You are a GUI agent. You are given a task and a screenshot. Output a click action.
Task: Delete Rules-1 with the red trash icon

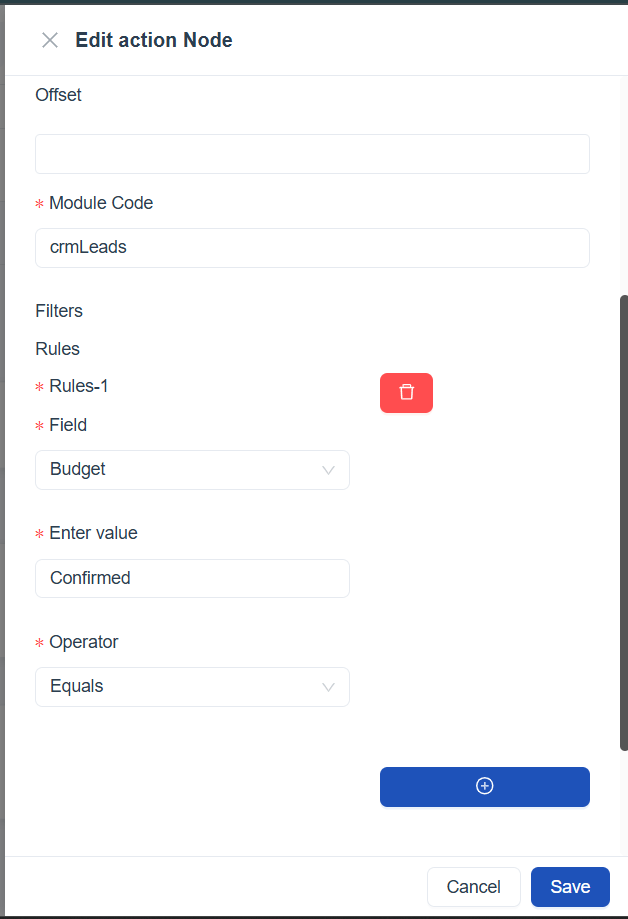click(406, 392)
